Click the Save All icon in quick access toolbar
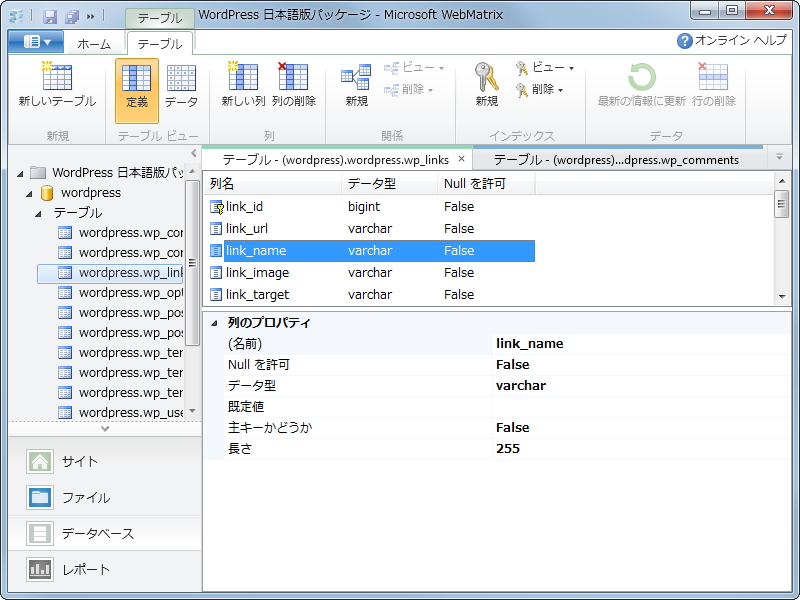Image resolution: width=800 pixels, height=600 pixels. click(72, 16)
